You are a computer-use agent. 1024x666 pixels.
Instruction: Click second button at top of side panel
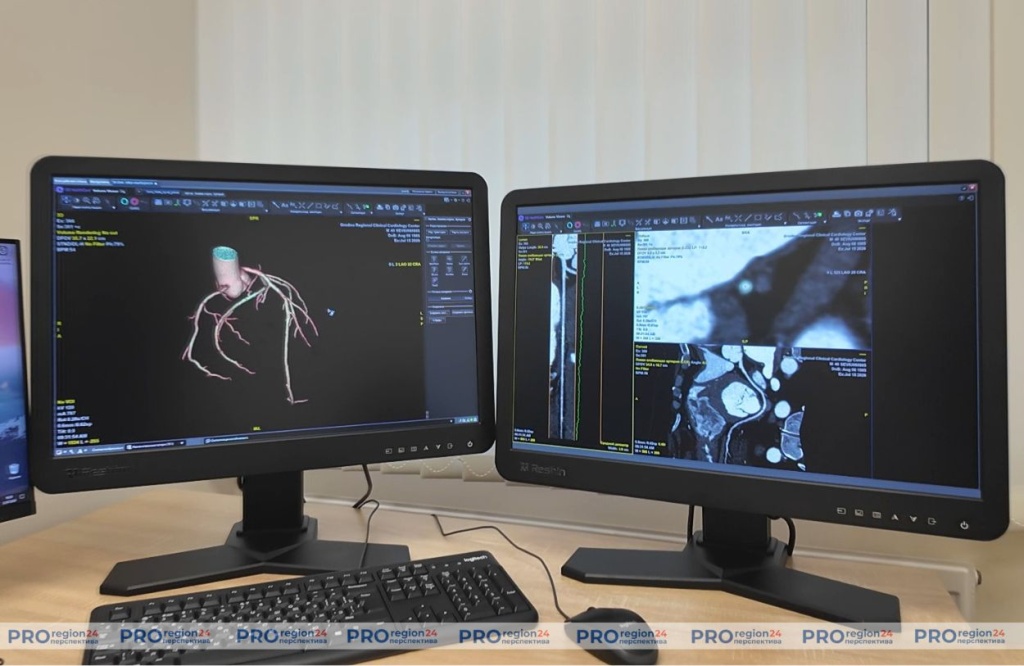point(460,232)
